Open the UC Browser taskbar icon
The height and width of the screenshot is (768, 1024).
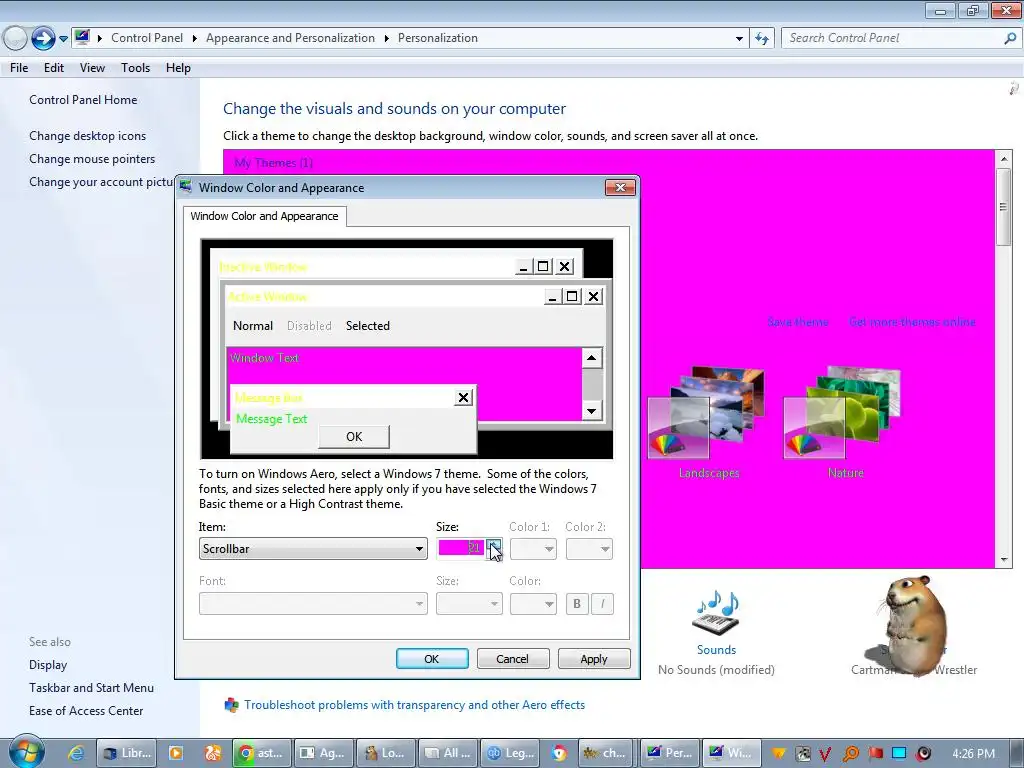click(x=213, y=753)
